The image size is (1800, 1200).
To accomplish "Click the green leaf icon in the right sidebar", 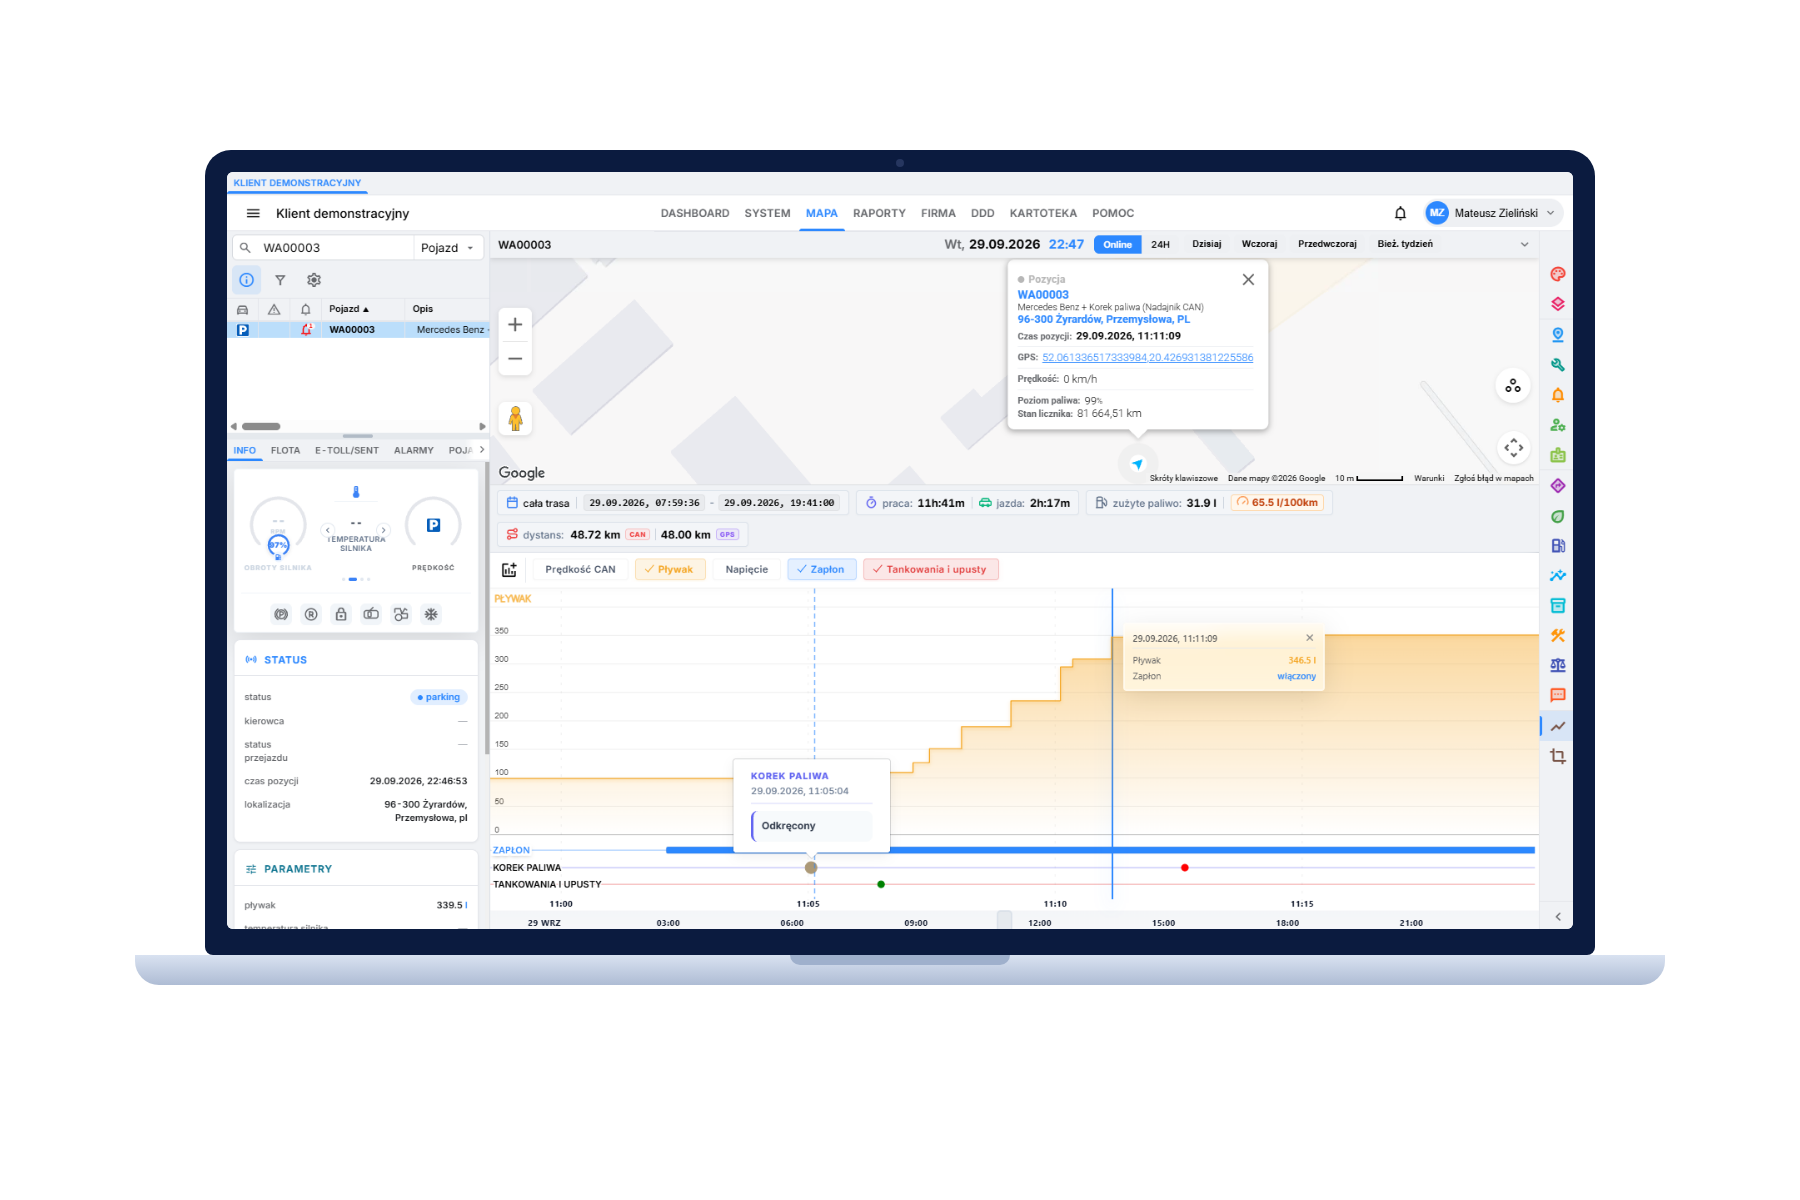I will pyautogui.click(x=1558, y=516).
